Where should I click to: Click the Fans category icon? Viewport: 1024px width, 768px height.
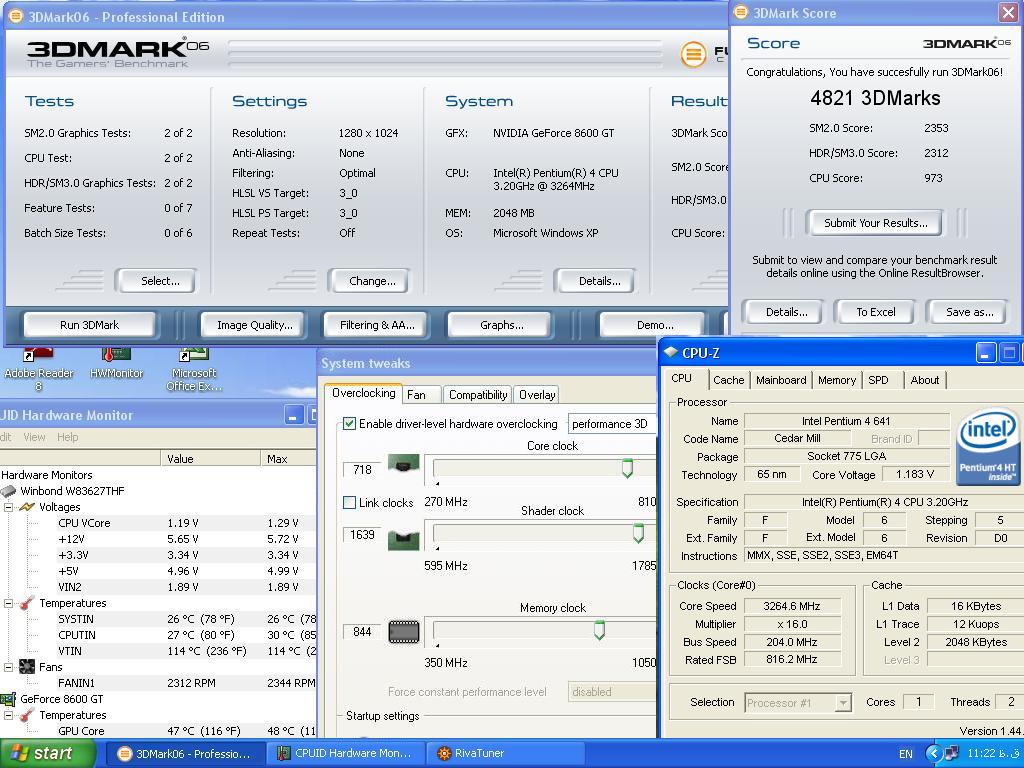(27, 667)
